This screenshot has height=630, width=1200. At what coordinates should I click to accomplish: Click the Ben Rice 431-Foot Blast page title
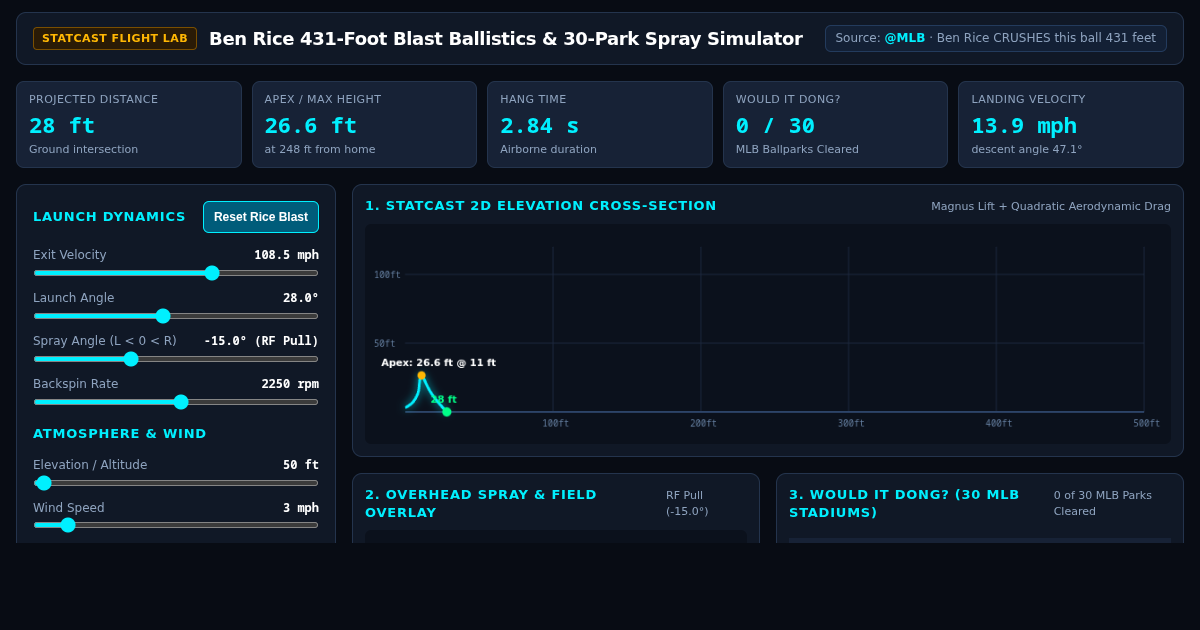[x=506, y=39]
